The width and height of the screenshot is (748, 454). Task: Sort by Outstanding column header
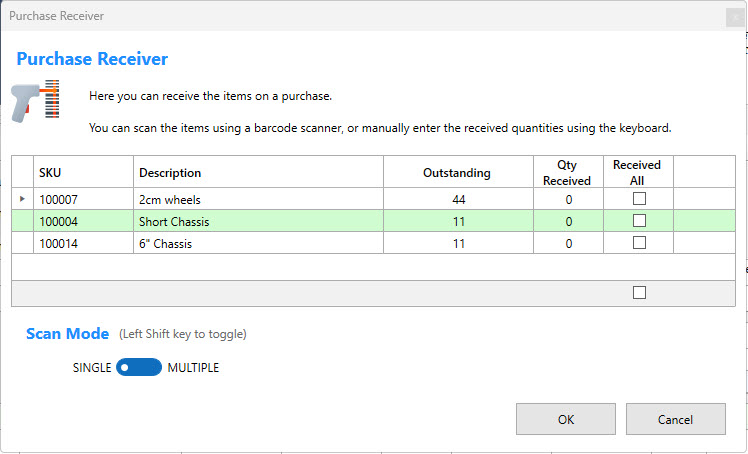tap(457, 173)
